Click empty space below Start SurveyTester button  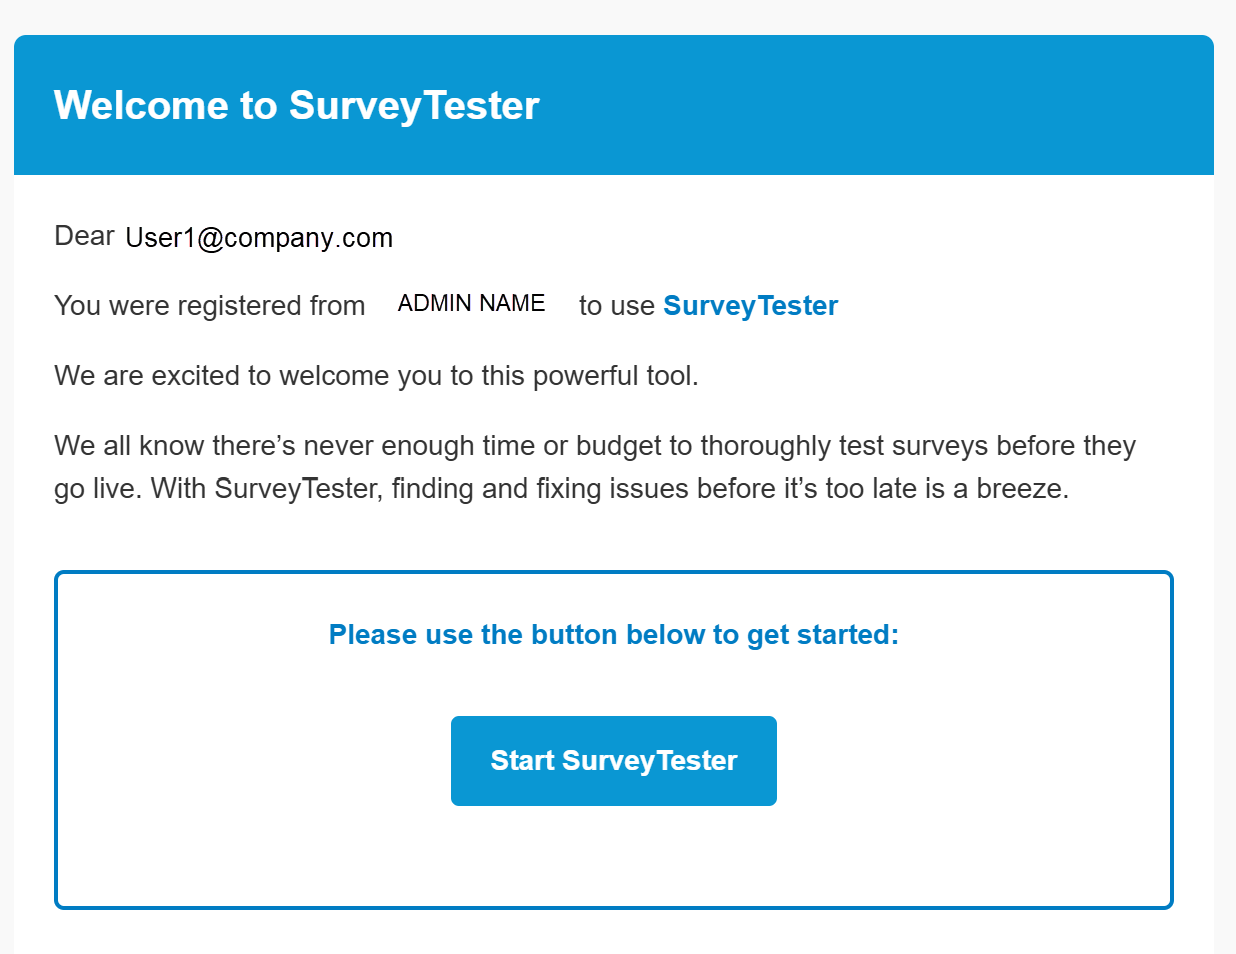[x=613, y=858]
